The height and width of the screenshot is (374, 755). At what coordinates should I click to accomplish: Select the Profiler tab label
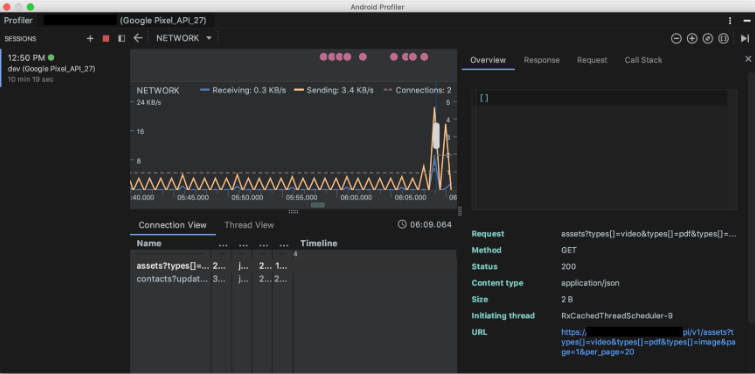click(18, 21)
